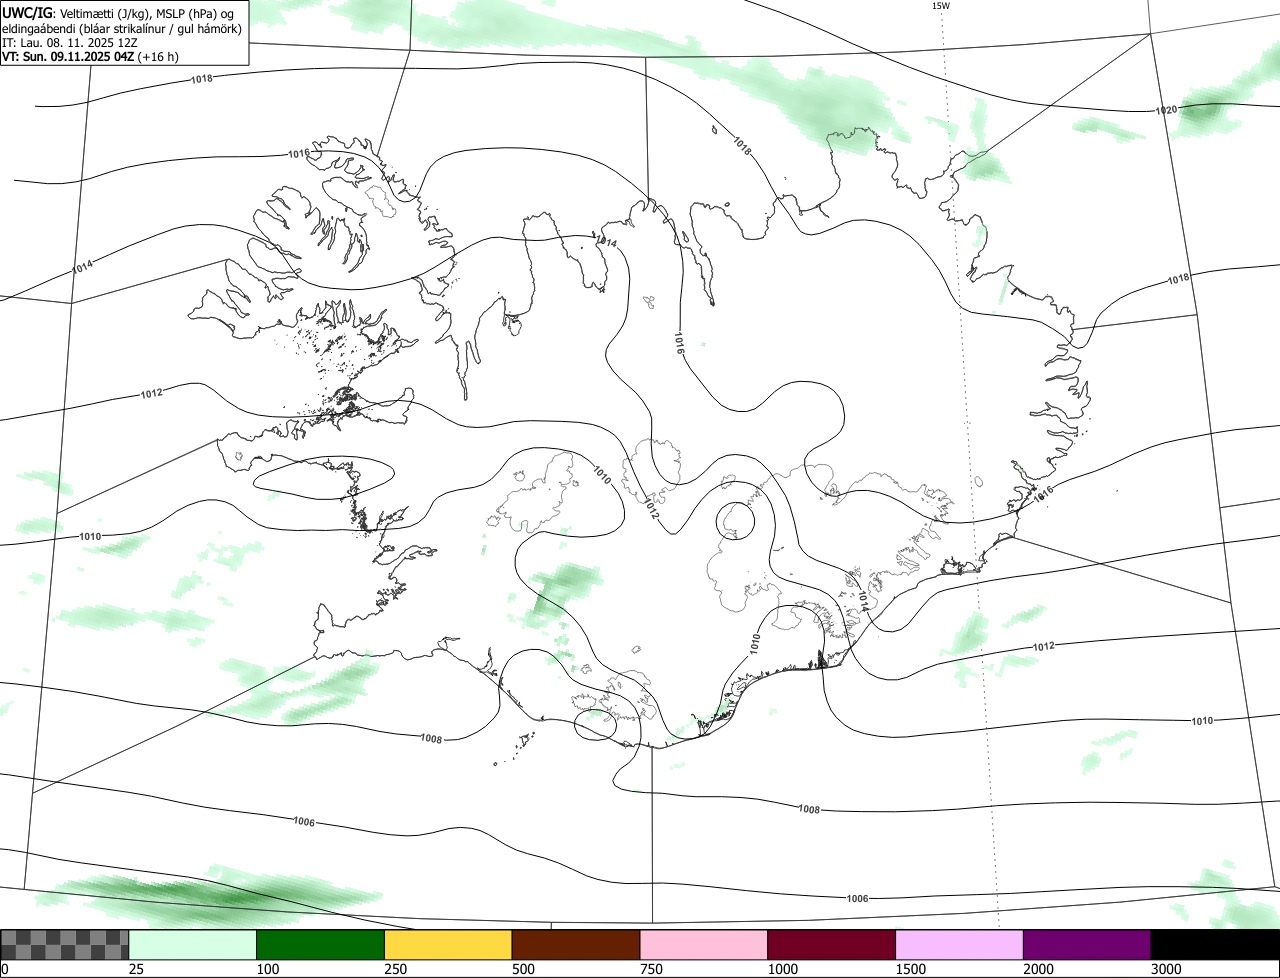Click the "1020" isobar label
This screenshot has height=978, width=1280.
(1166, 110)
